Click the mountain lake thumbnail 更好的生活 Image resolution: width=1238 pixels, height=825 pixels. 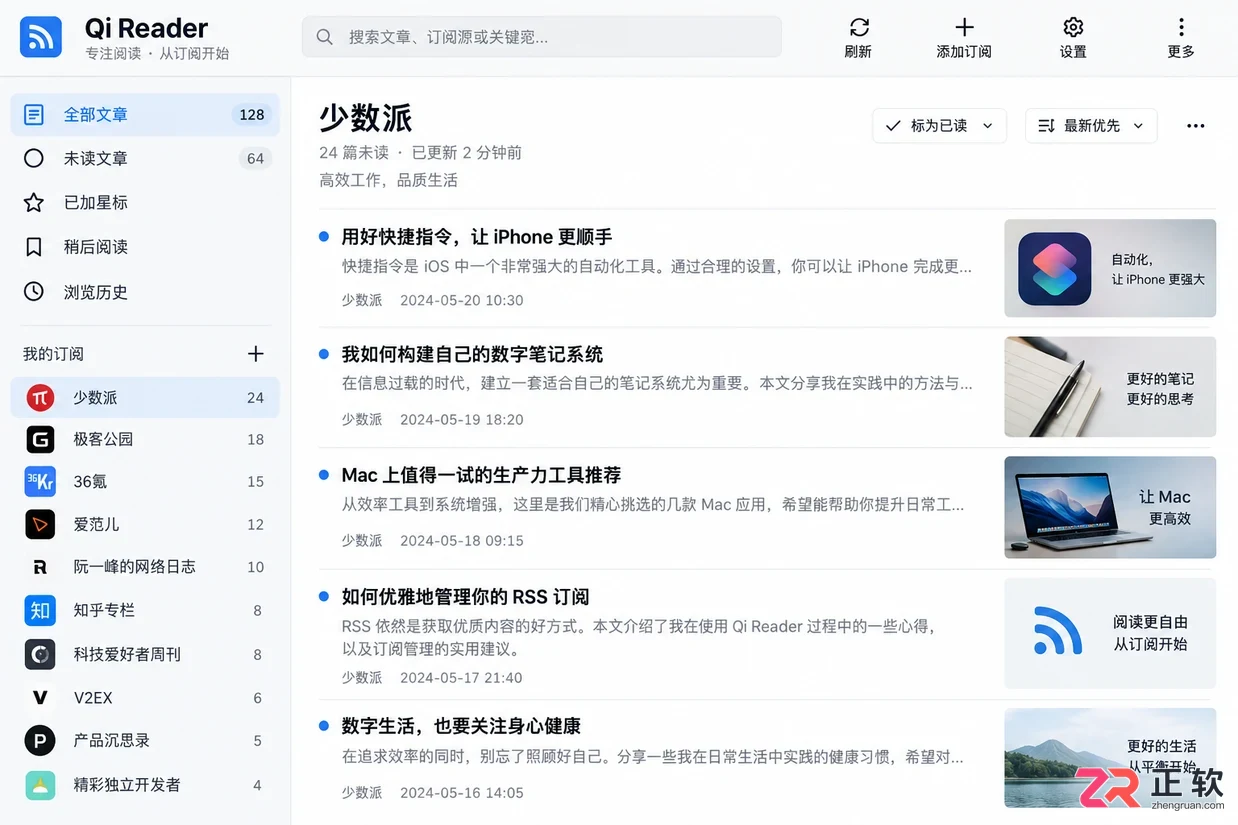(1110, 758)
